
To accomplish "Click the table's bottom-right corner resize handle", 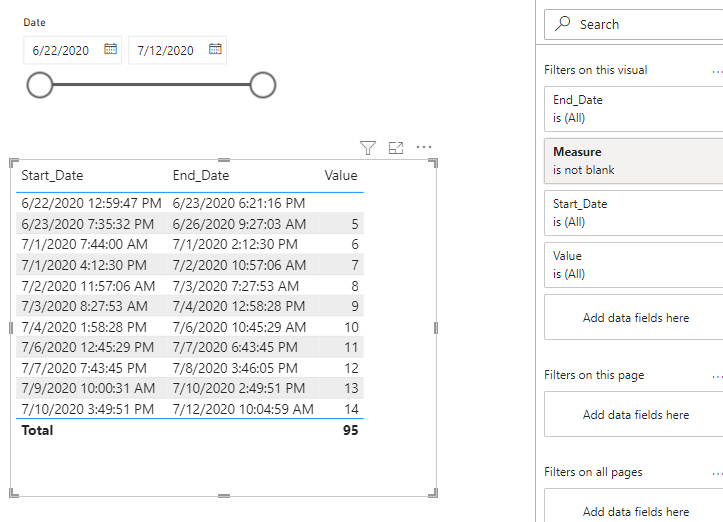I will pos(433,493).
